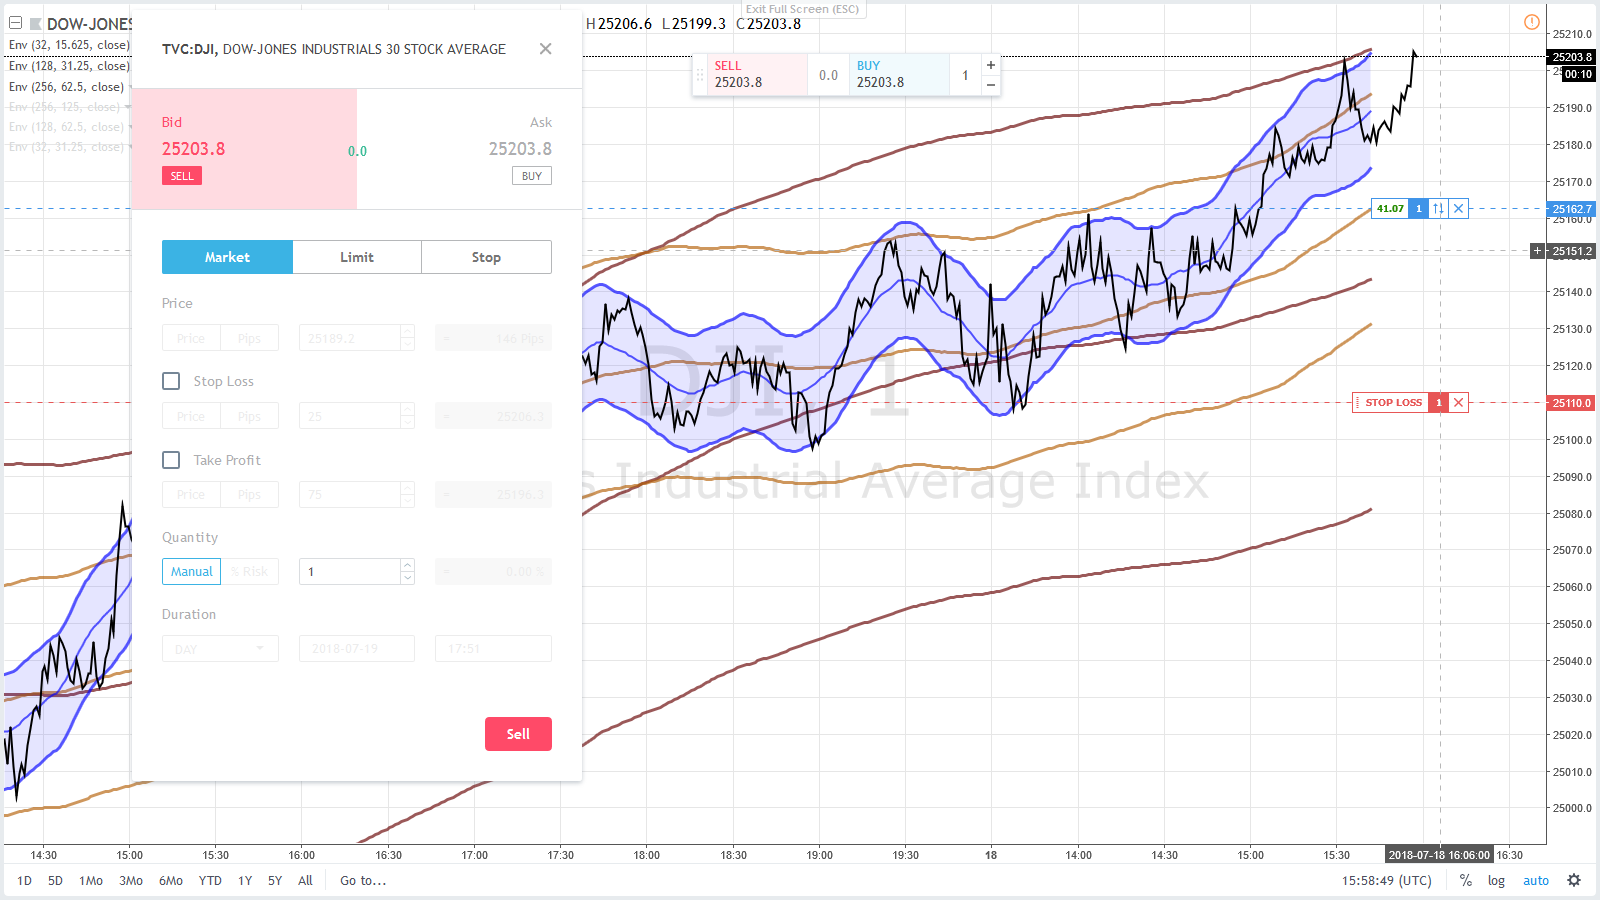Image resolution: width=1600 pixels, height=900 pixels.
Task: Select the 5D time range
Action: pyautogui.click(x=55, y=881)
